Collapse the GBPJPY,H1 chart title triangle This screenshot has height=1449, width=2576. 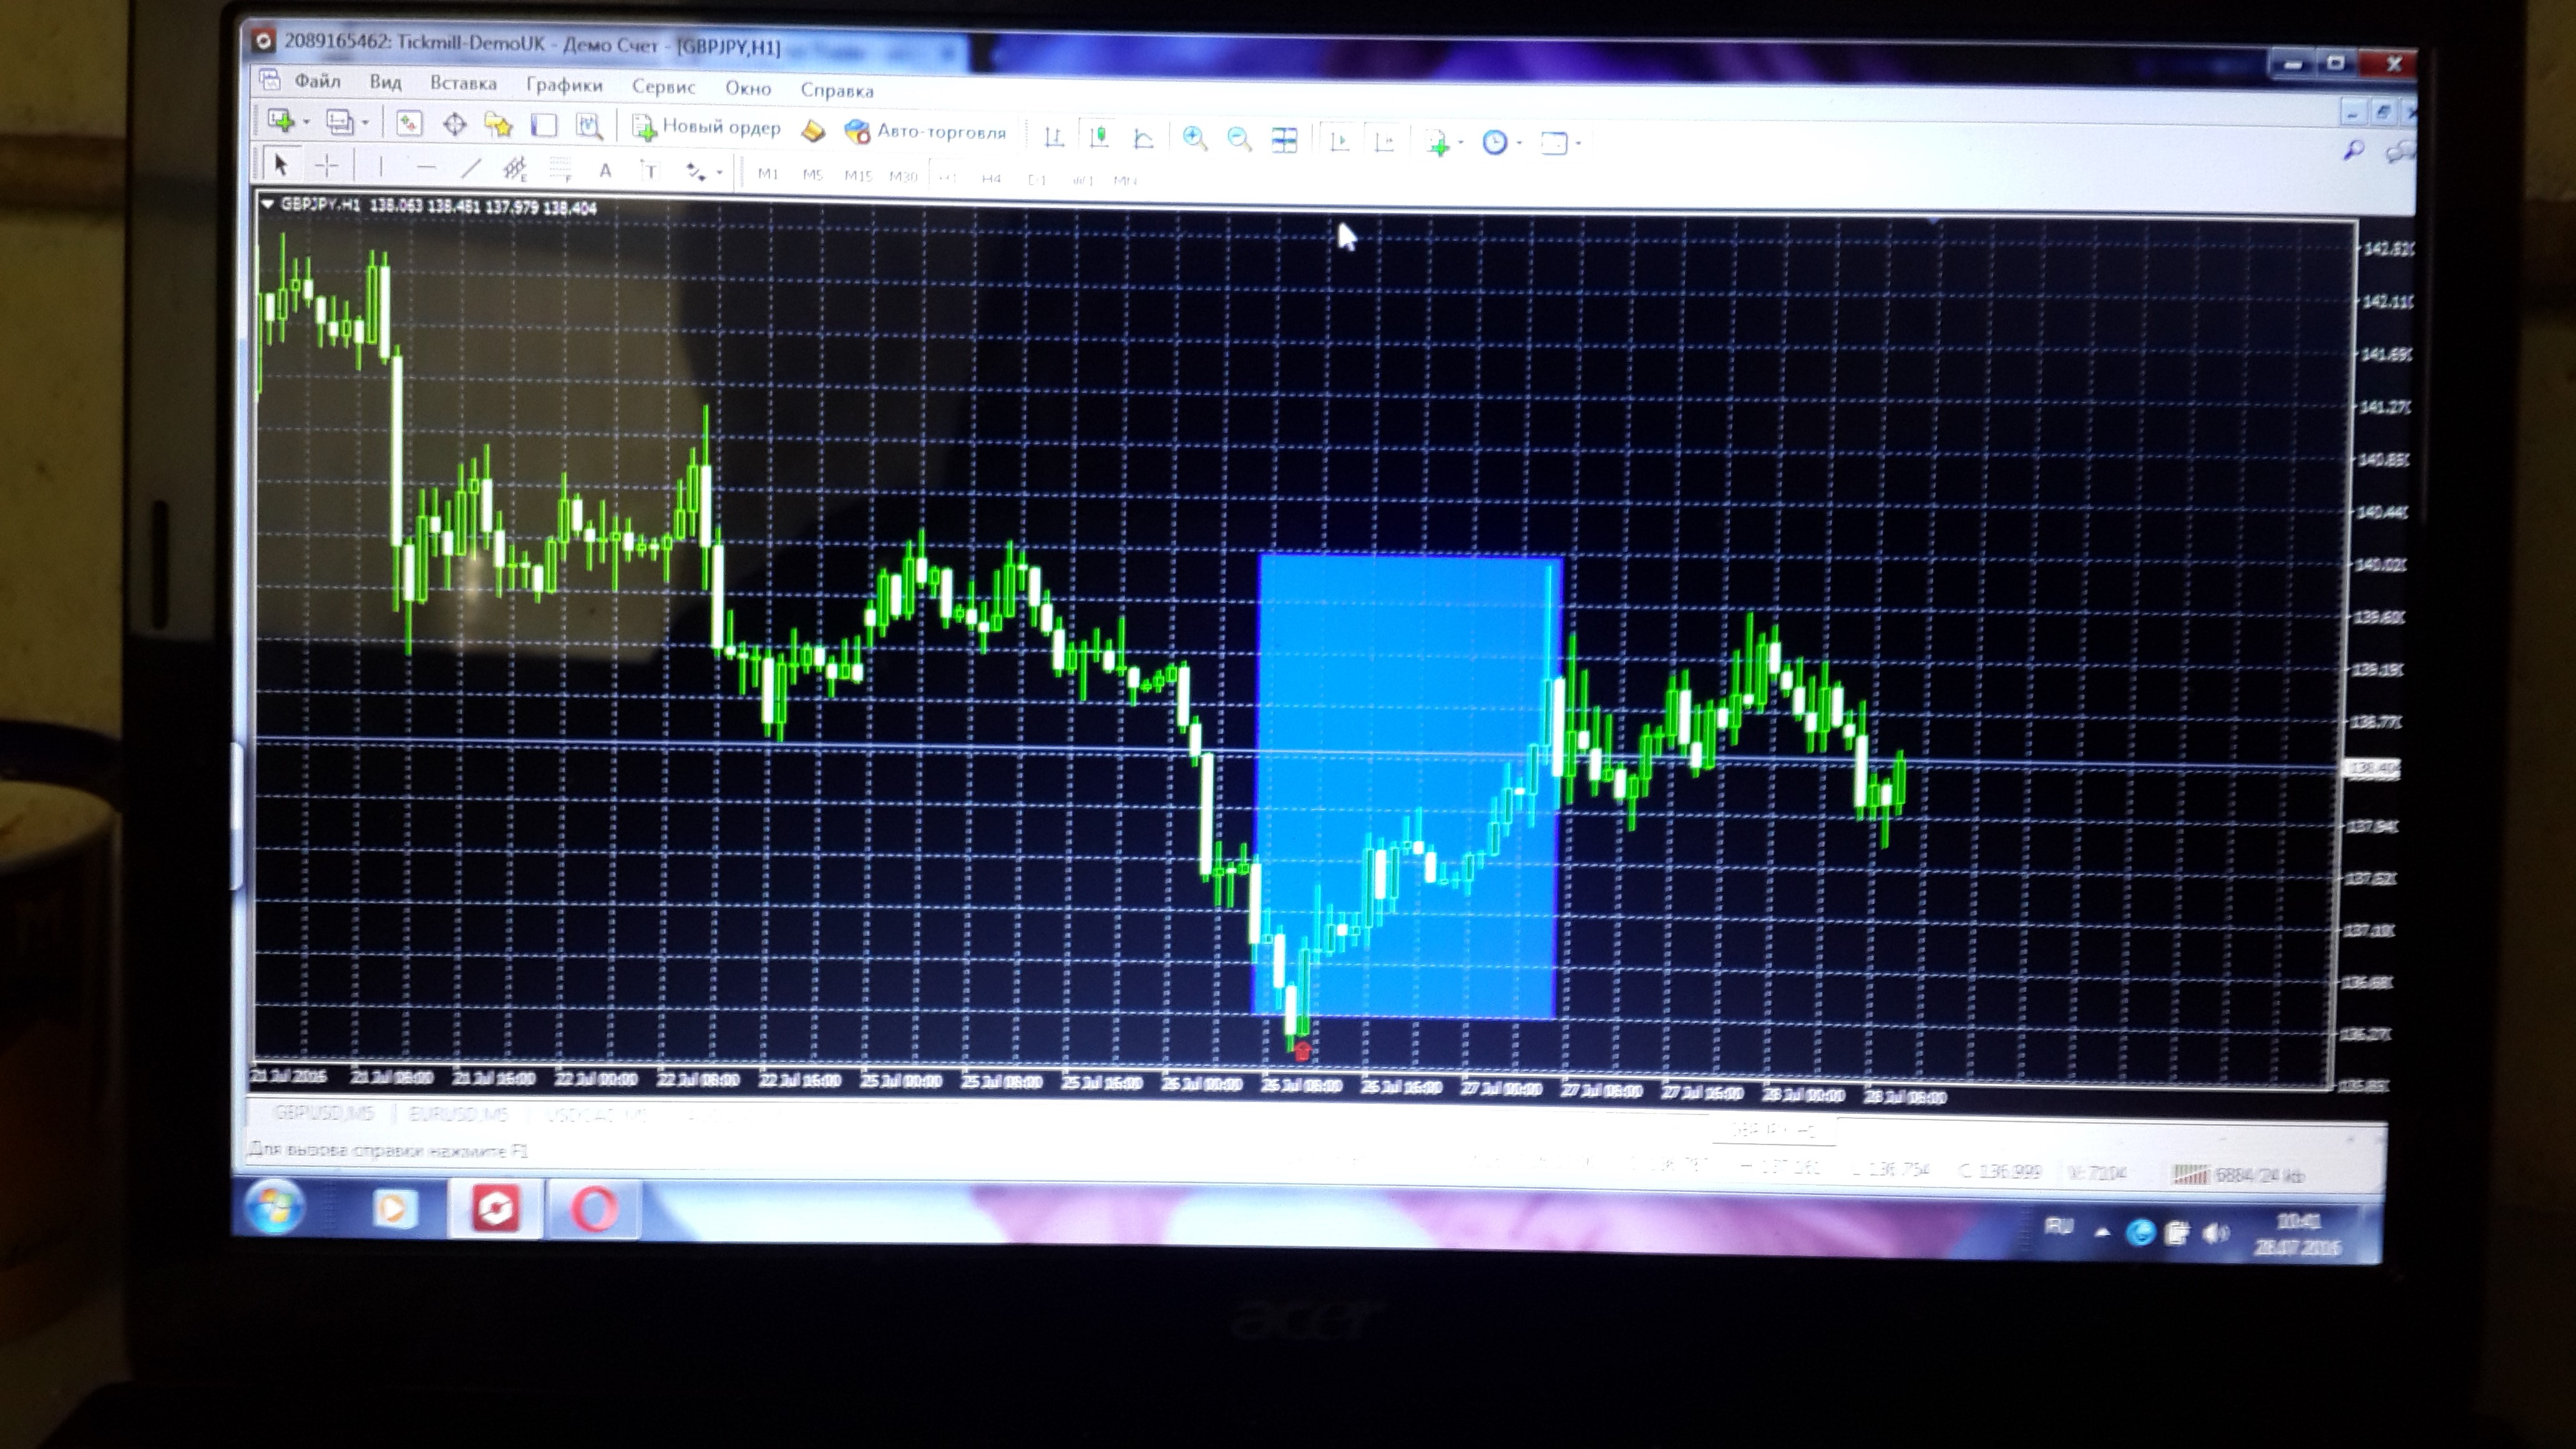[x=267, y=203]
